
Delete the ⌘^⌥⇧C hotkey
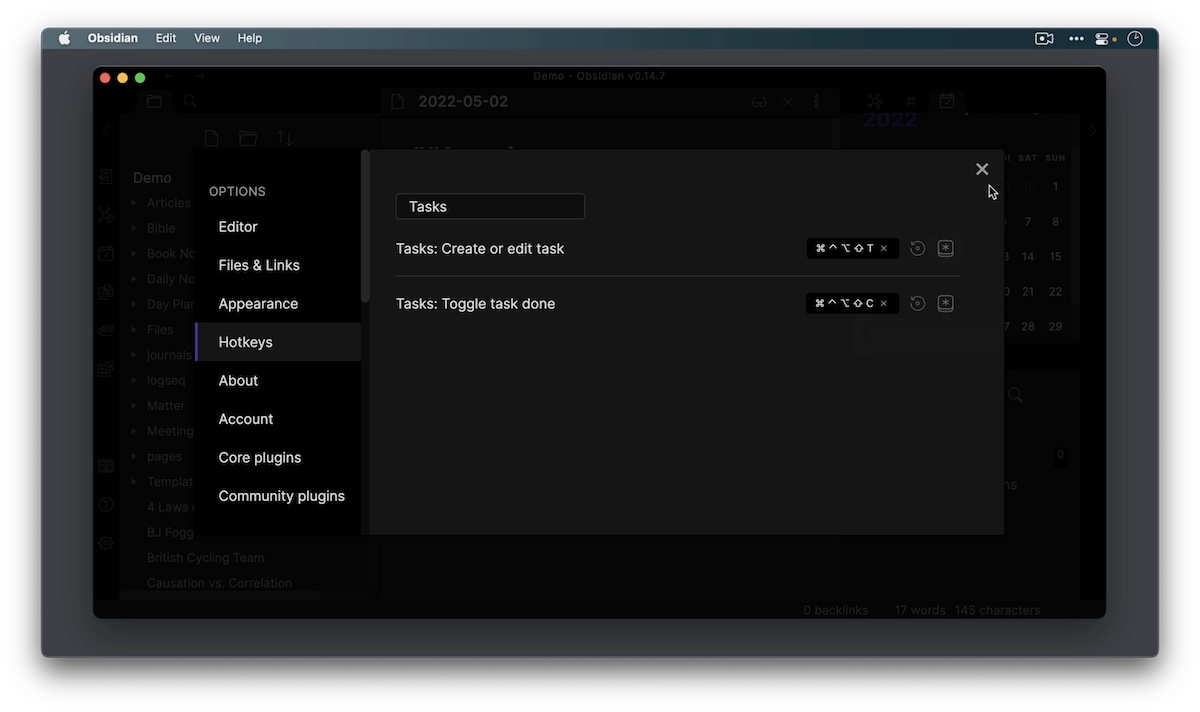tap(884, 304)
